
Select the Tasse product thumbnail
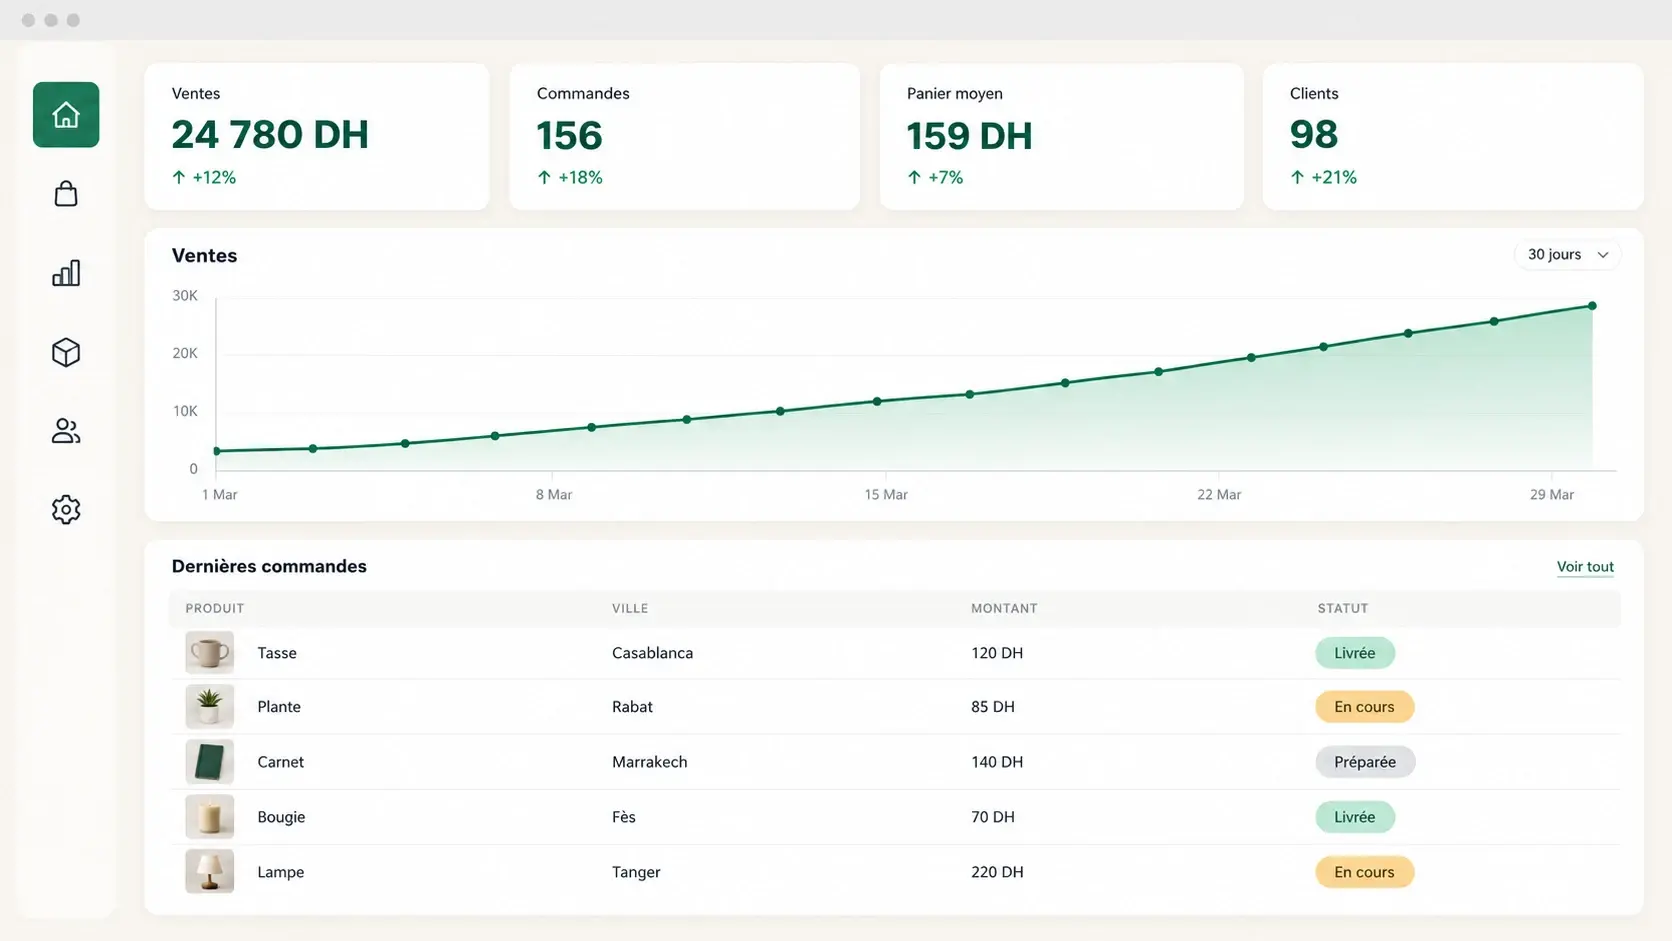(210, 653)
